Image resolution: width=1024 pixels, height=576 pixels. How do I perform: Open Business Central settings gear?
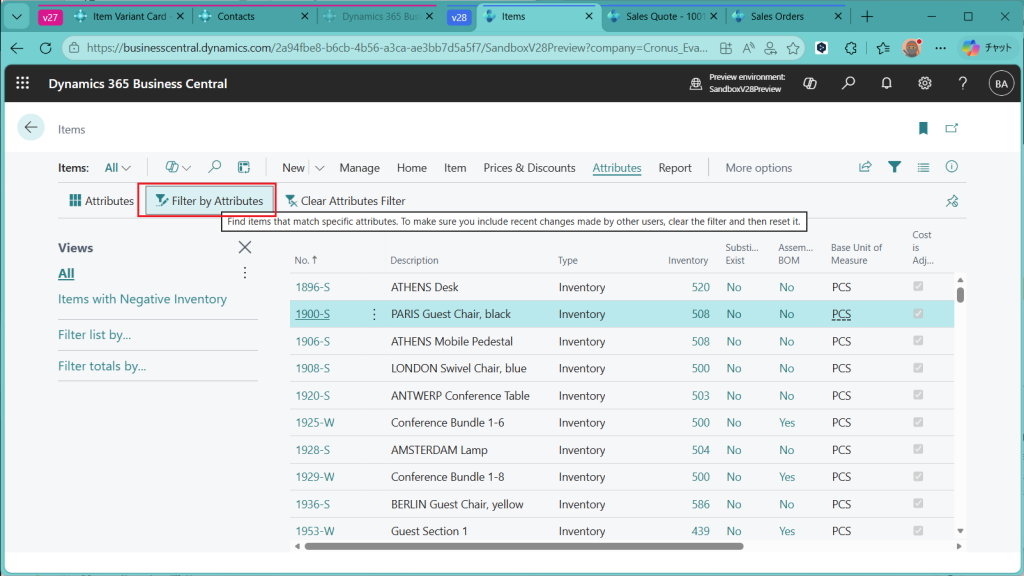point(925,84)
